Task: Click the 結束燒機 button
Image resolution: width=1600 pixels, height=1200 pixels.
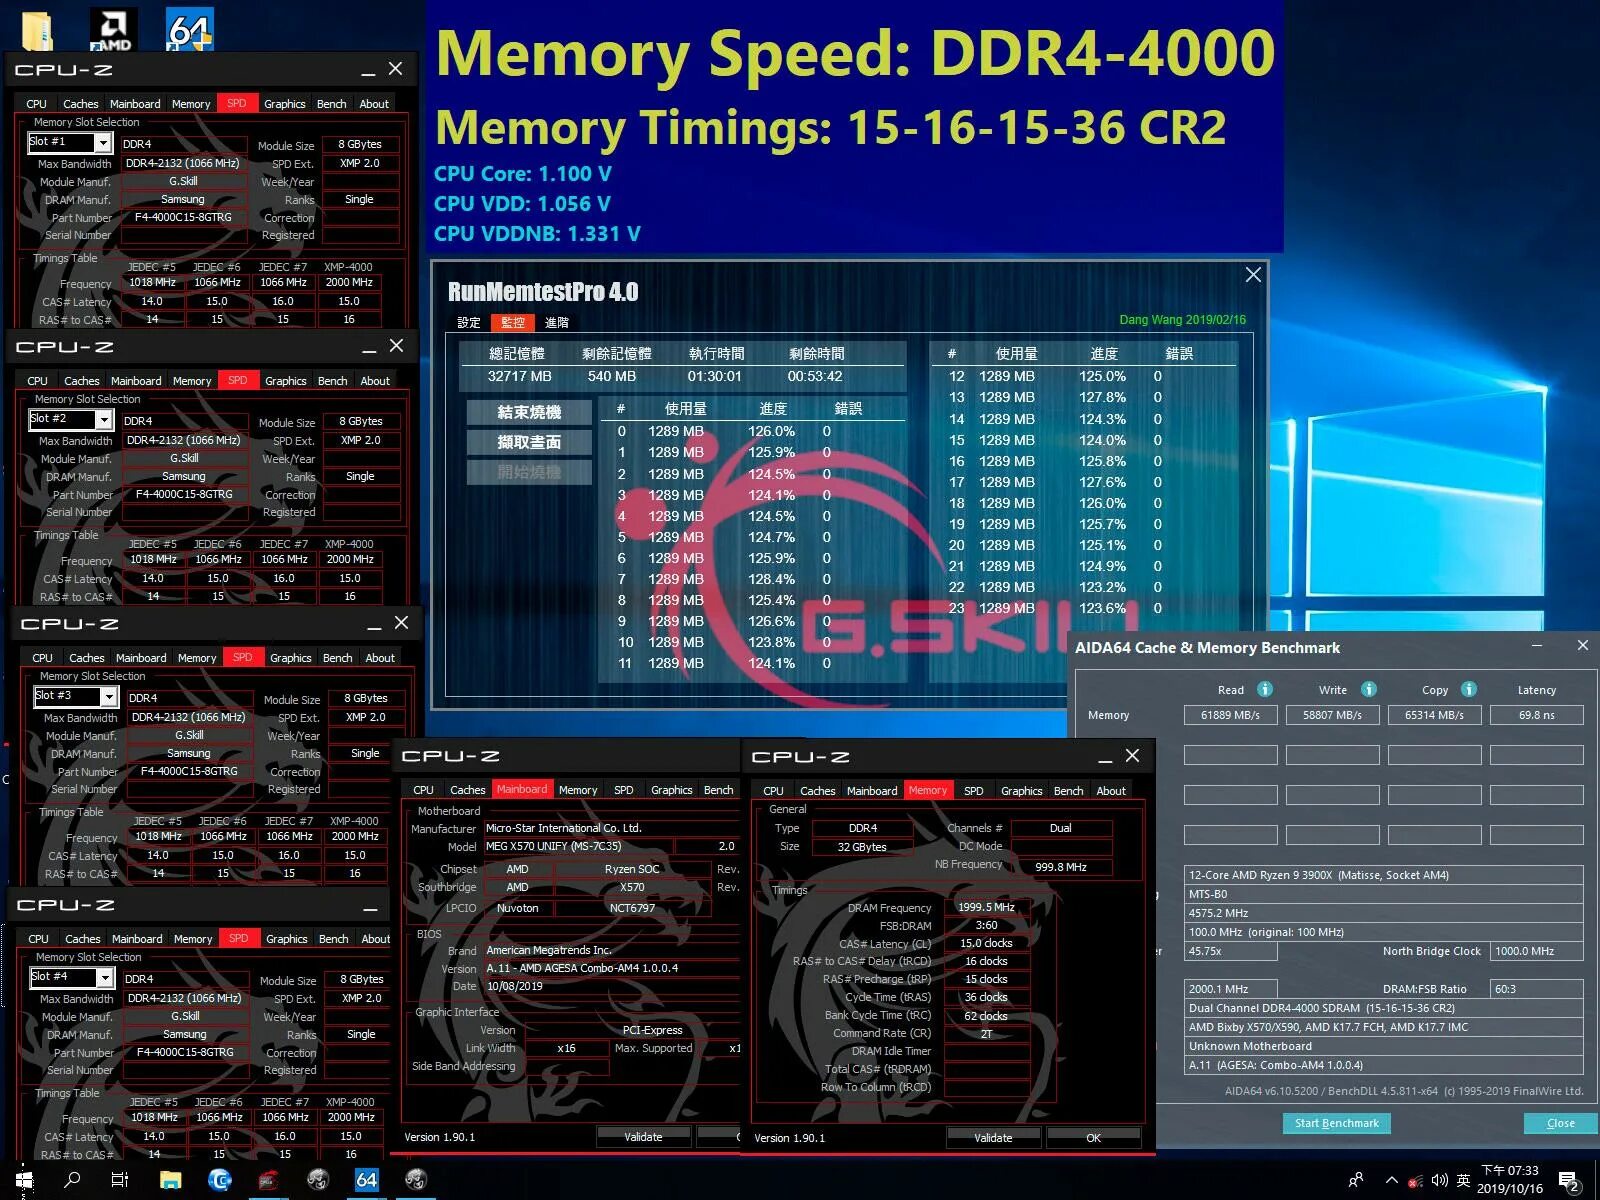Action: click(529, 412)
